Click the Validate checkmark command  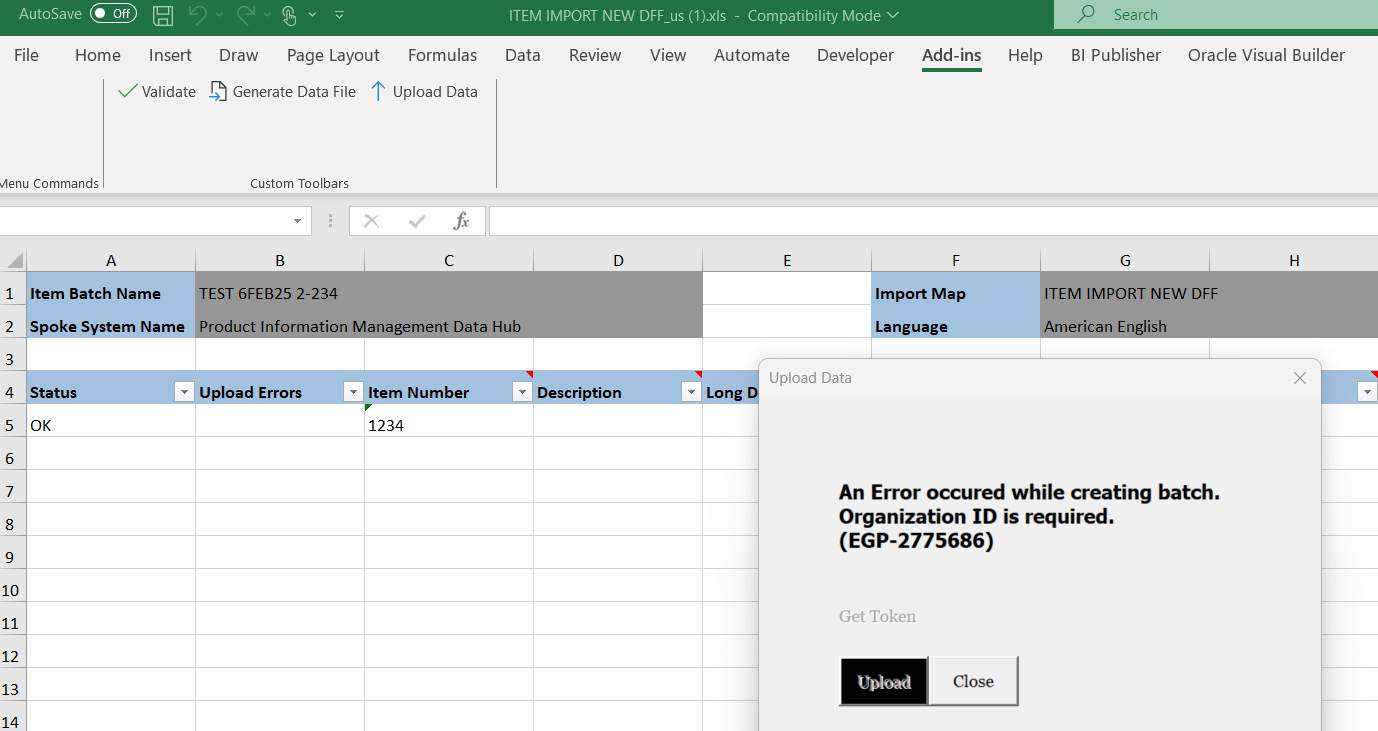pos(157,91)
